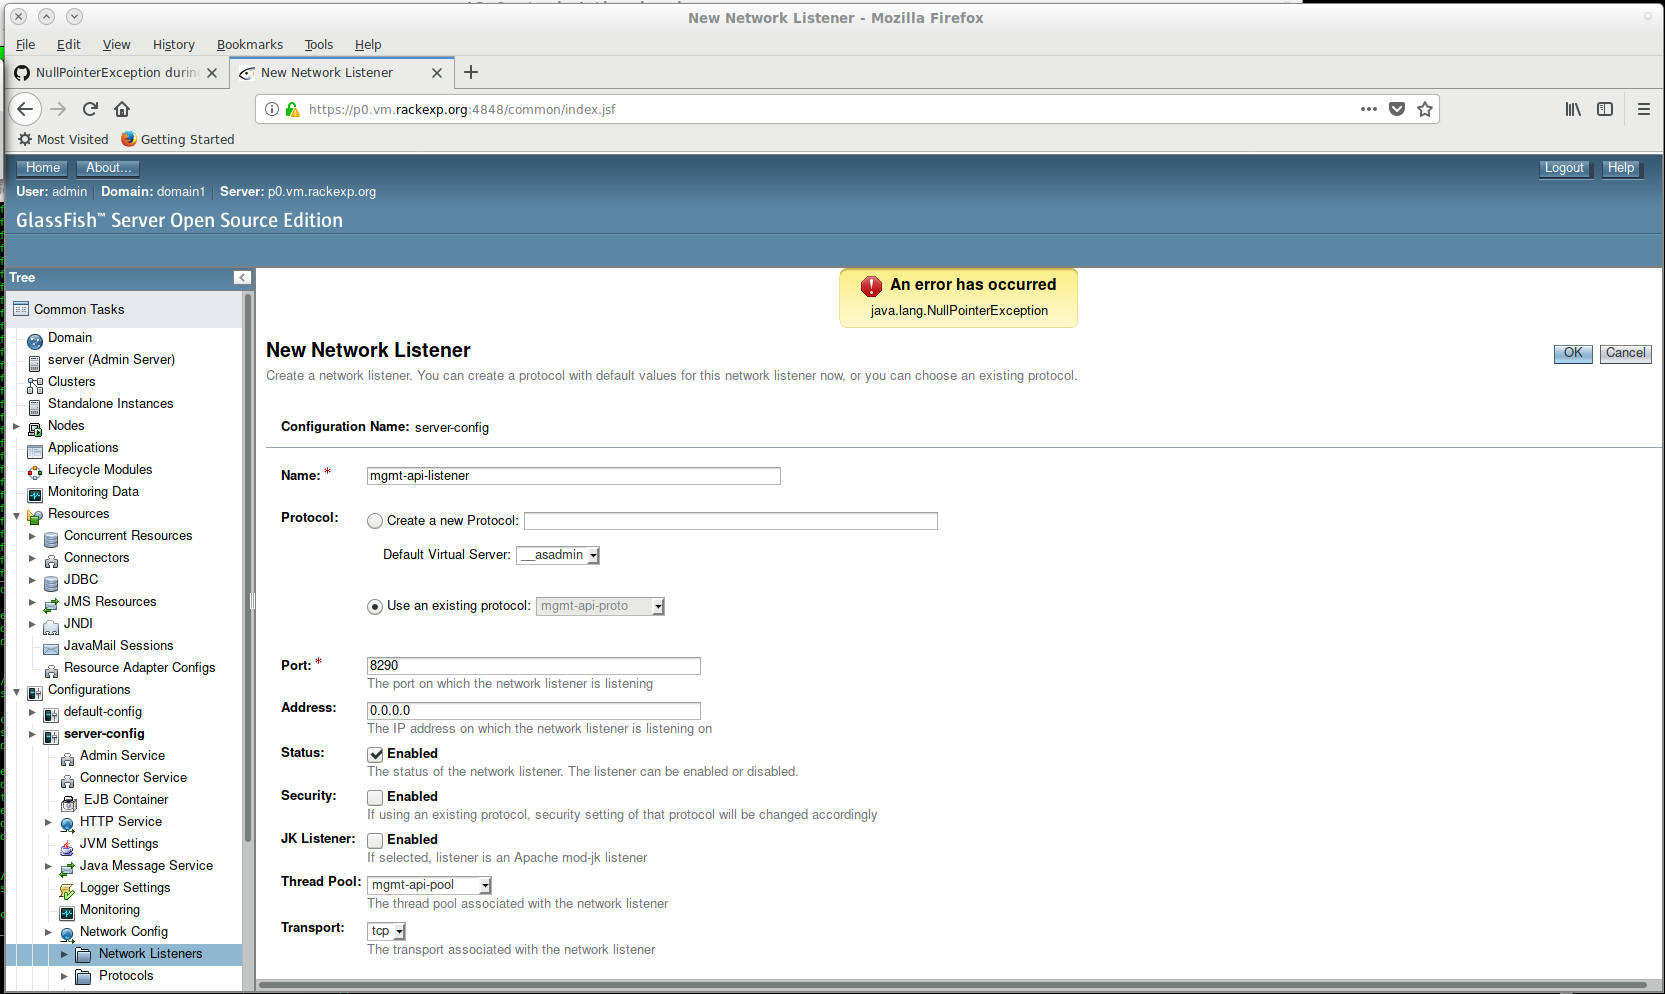Open the Library icon in toolbar

click(1573, 109)
